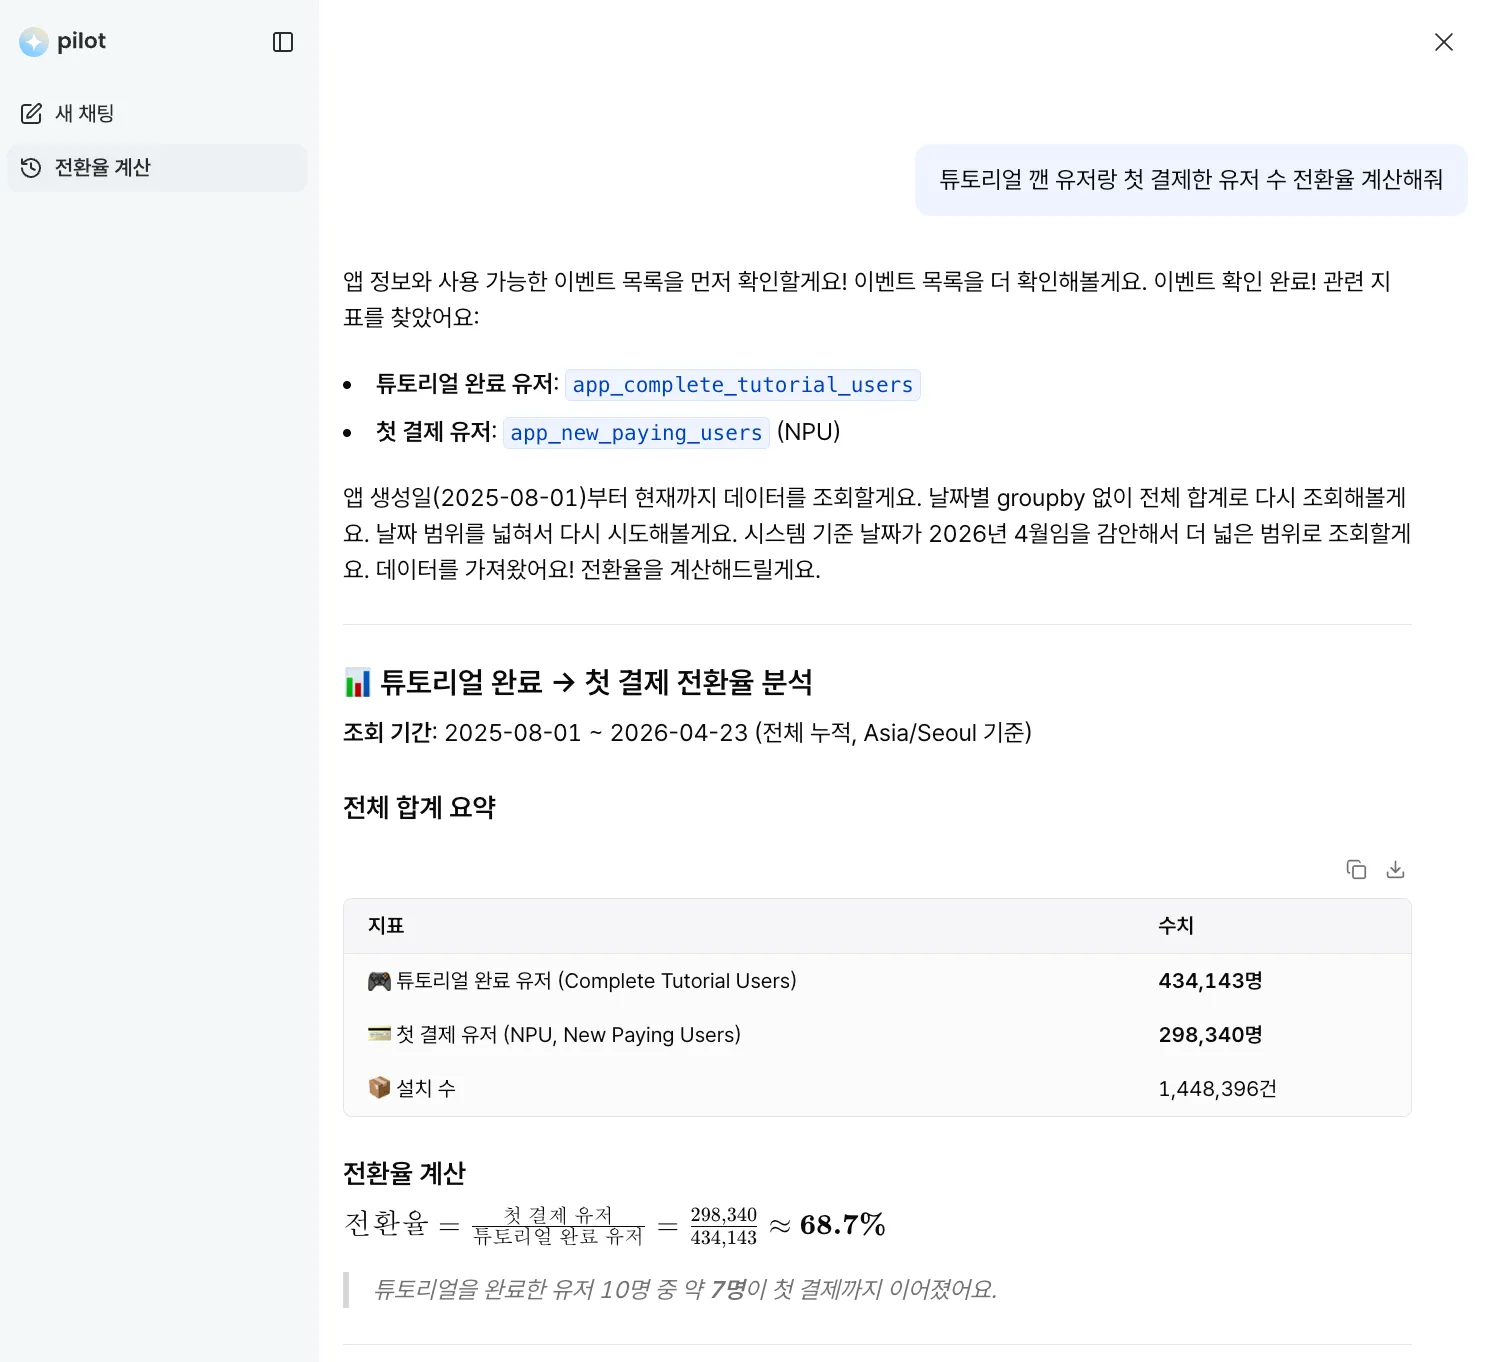Click the credit card icon in table

point(379,1035)
